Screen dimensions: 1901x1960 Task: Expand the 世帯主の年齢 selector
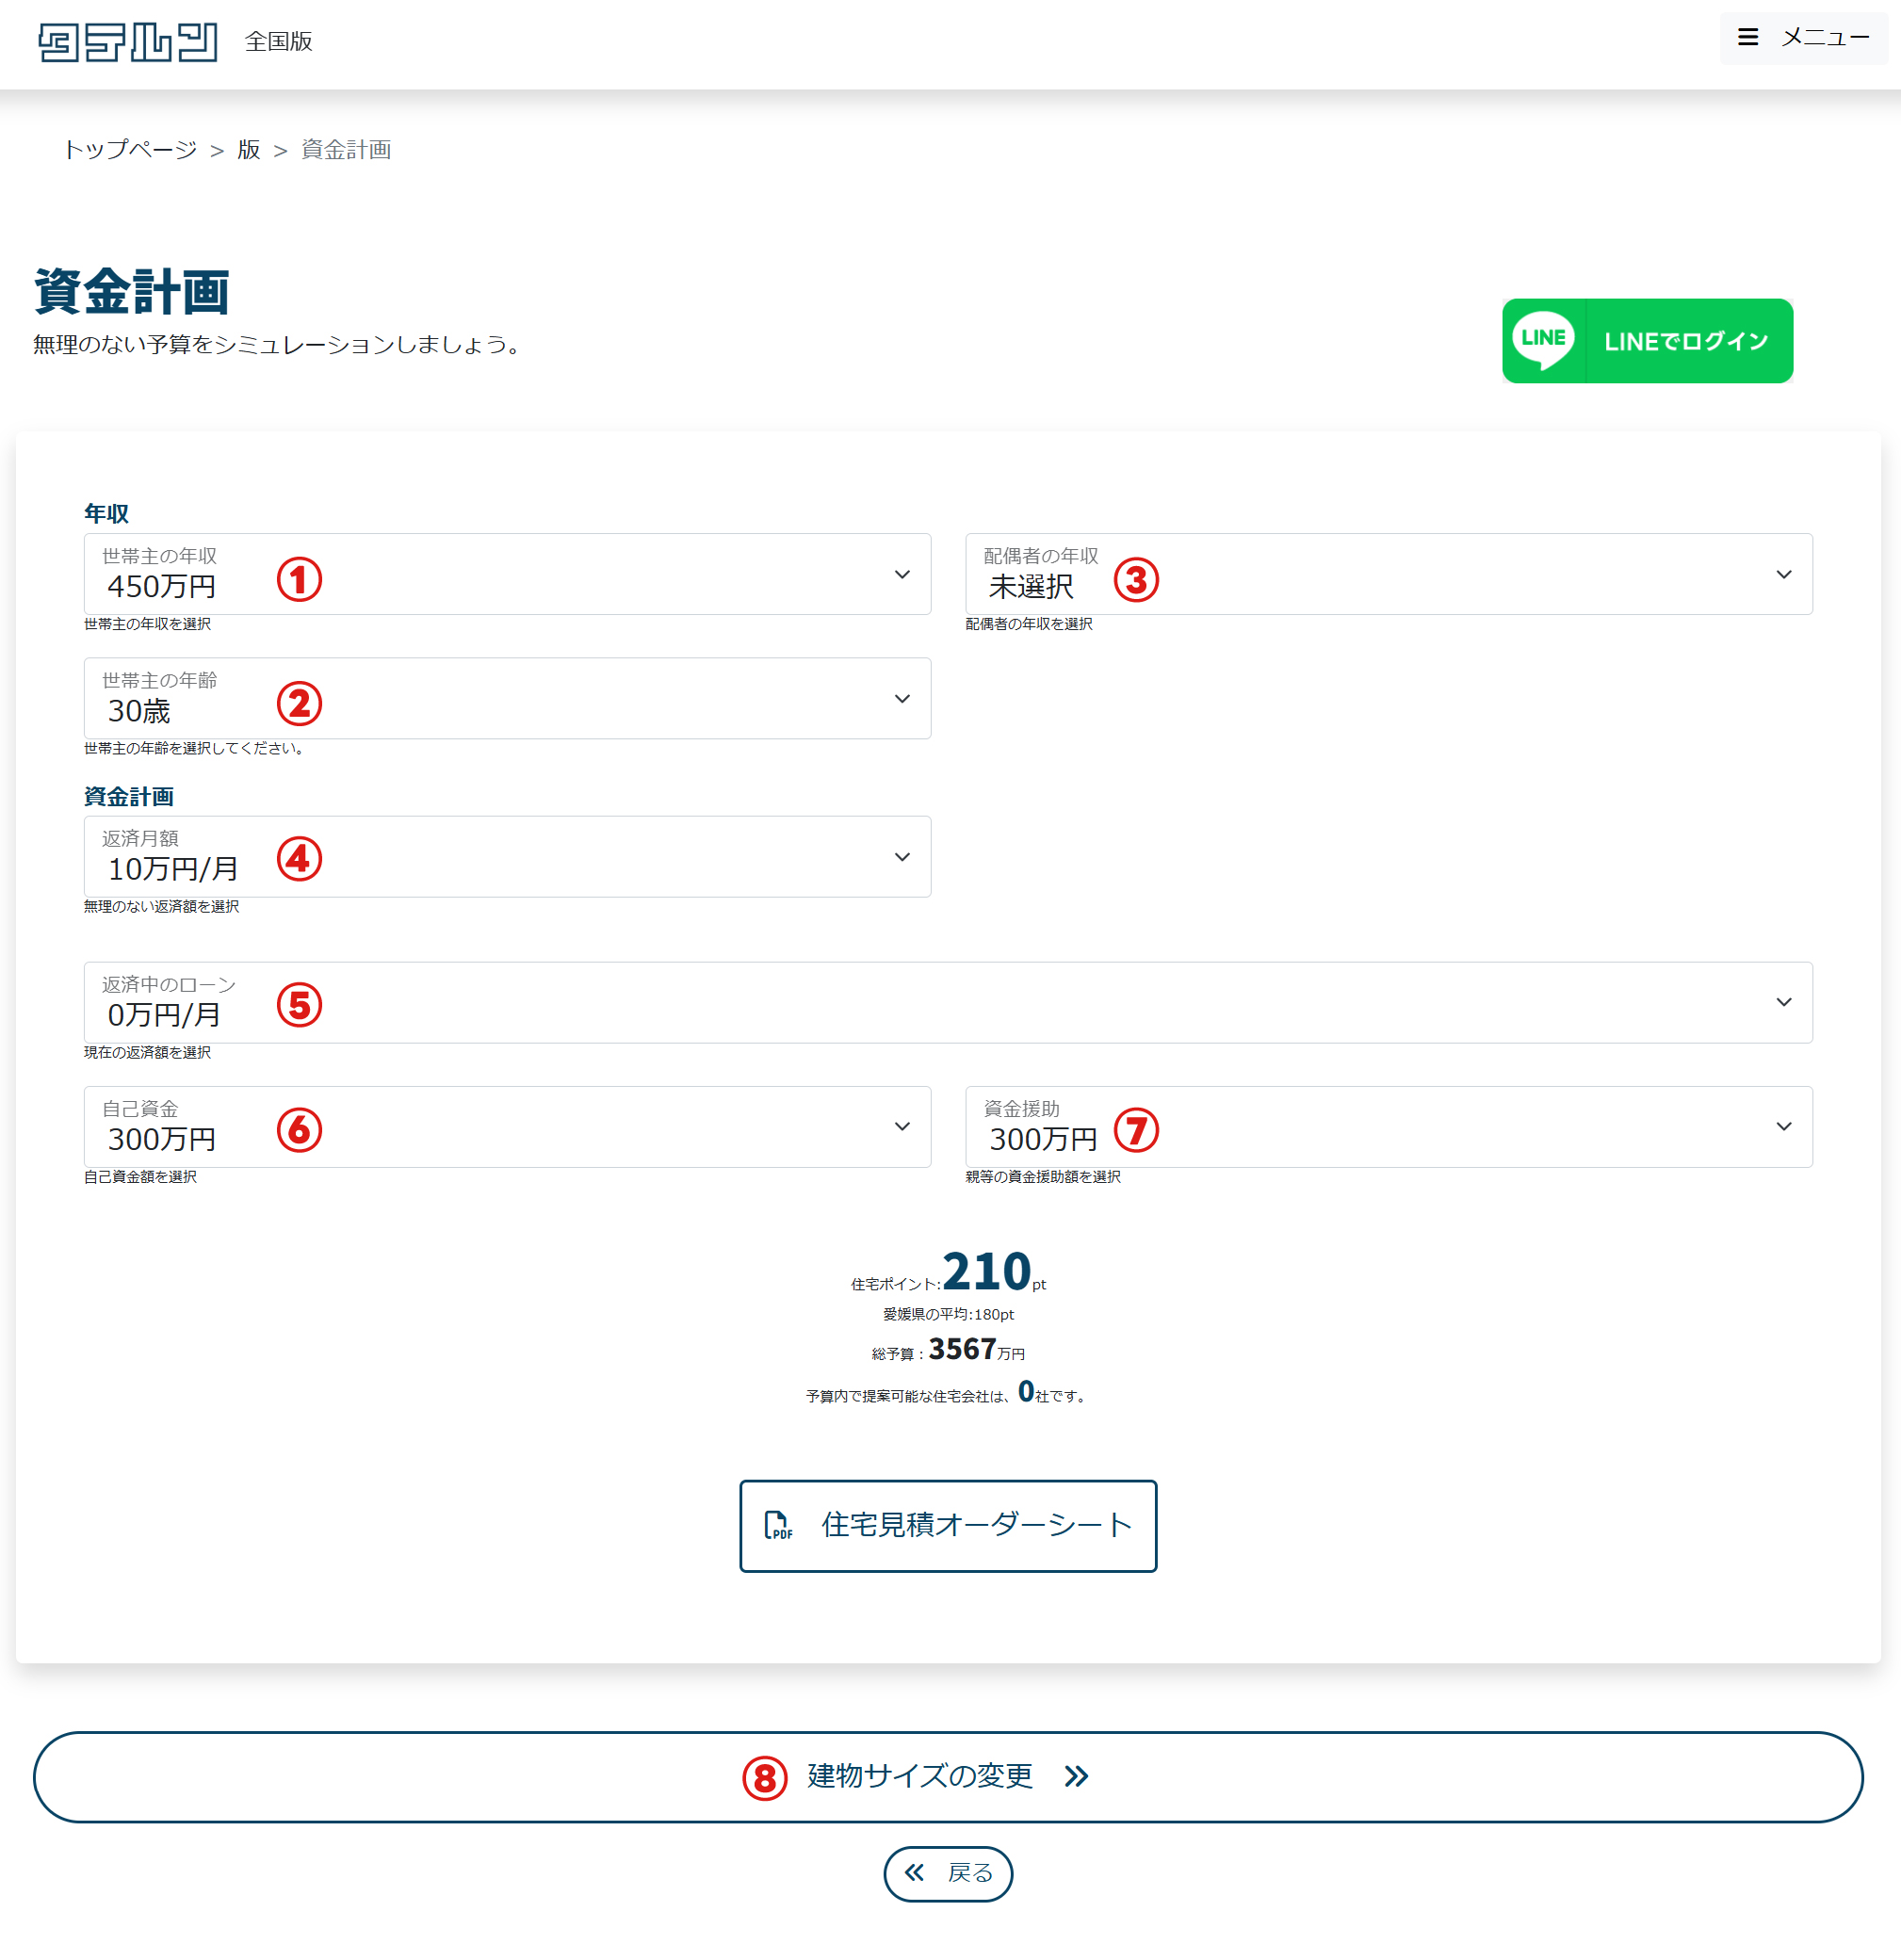[507, 698]
